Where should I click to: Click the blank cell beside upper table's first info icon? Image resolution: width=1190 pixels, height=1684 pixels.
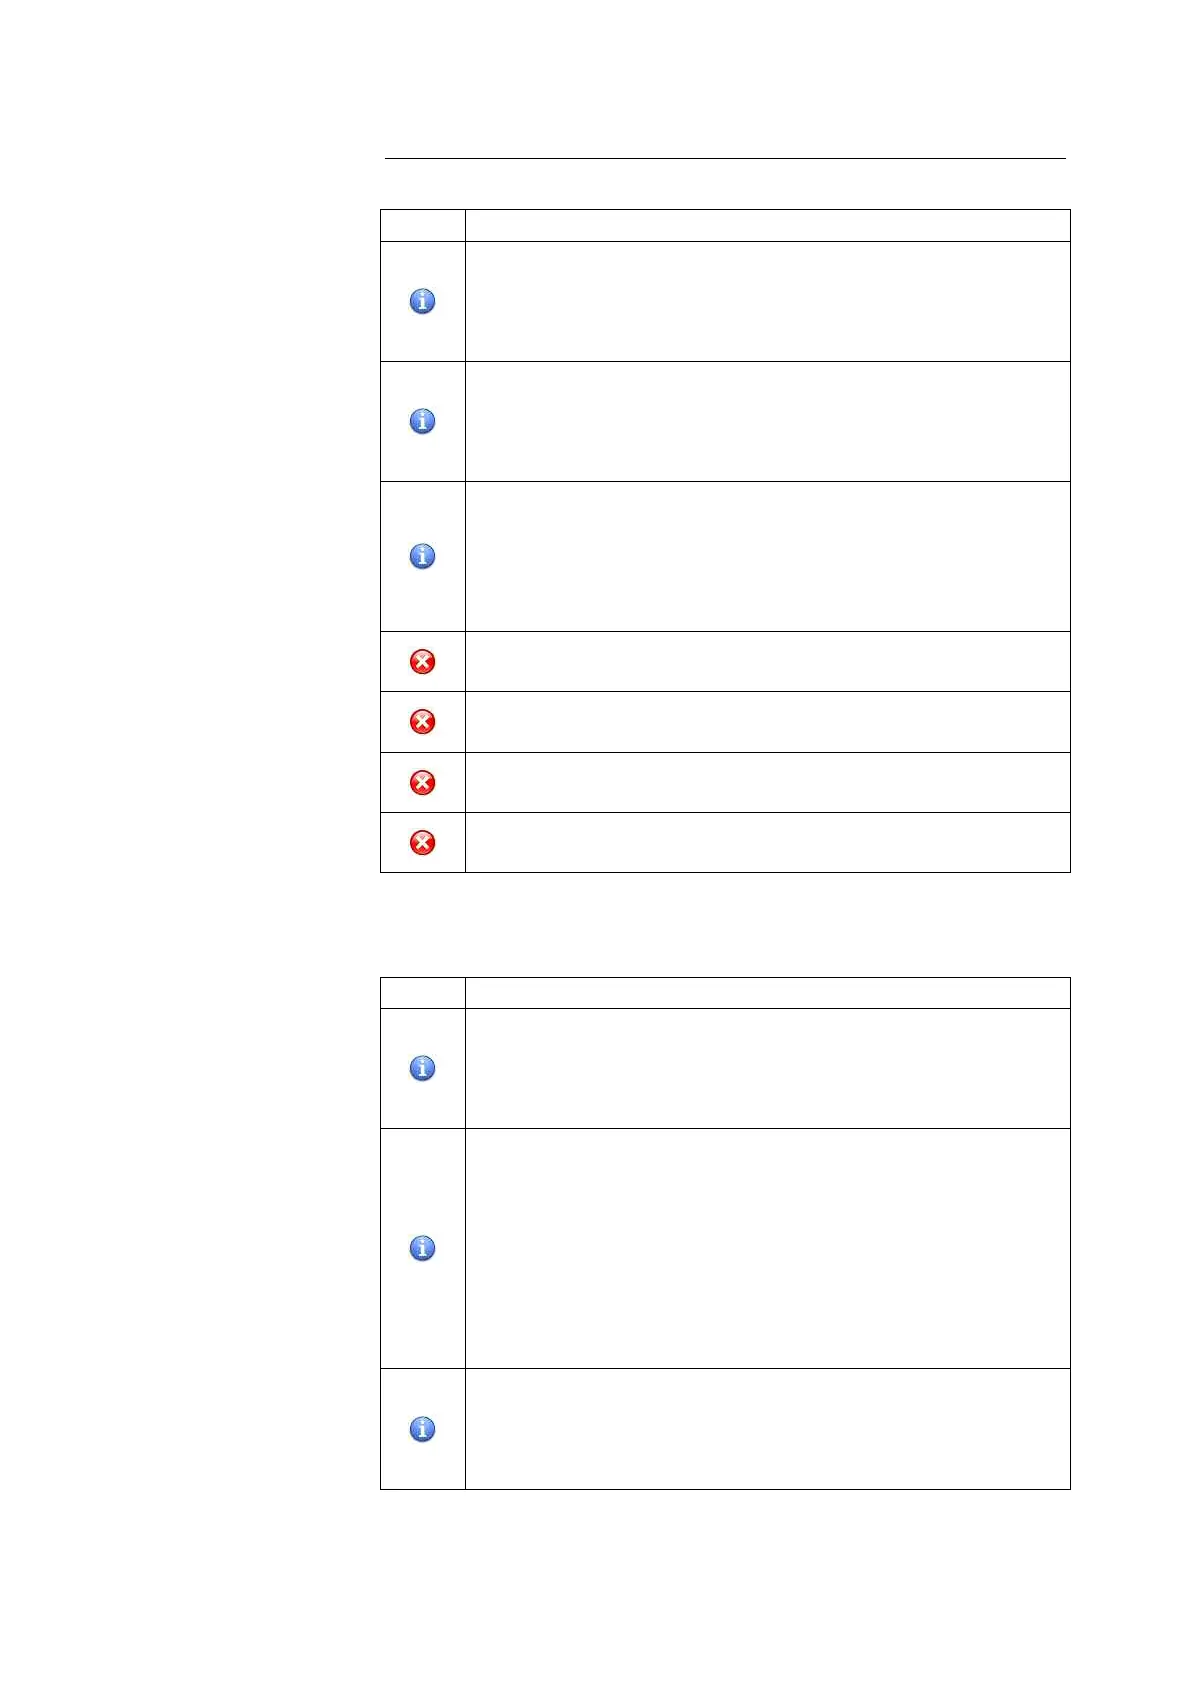point(767,301)
